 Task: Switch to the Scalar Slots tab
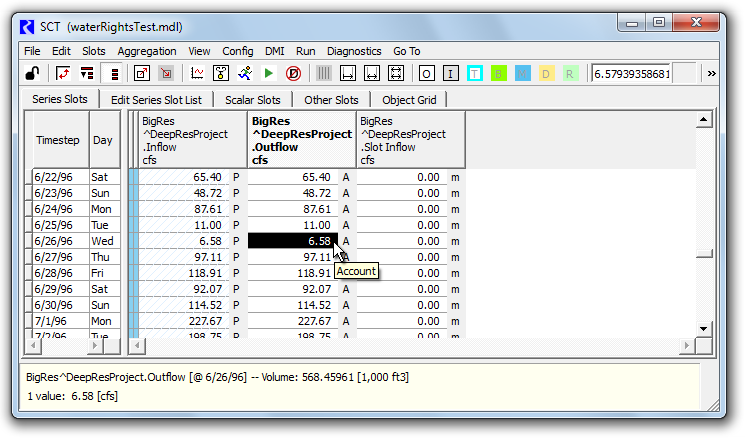[253, 100]
